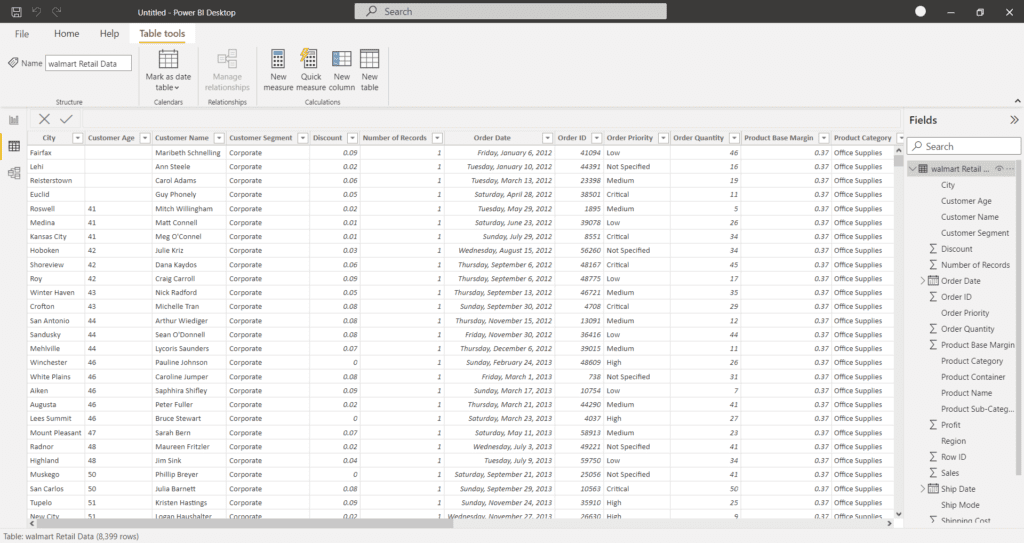Open Order Date column filter dropdown

click(x=547, y=138)
